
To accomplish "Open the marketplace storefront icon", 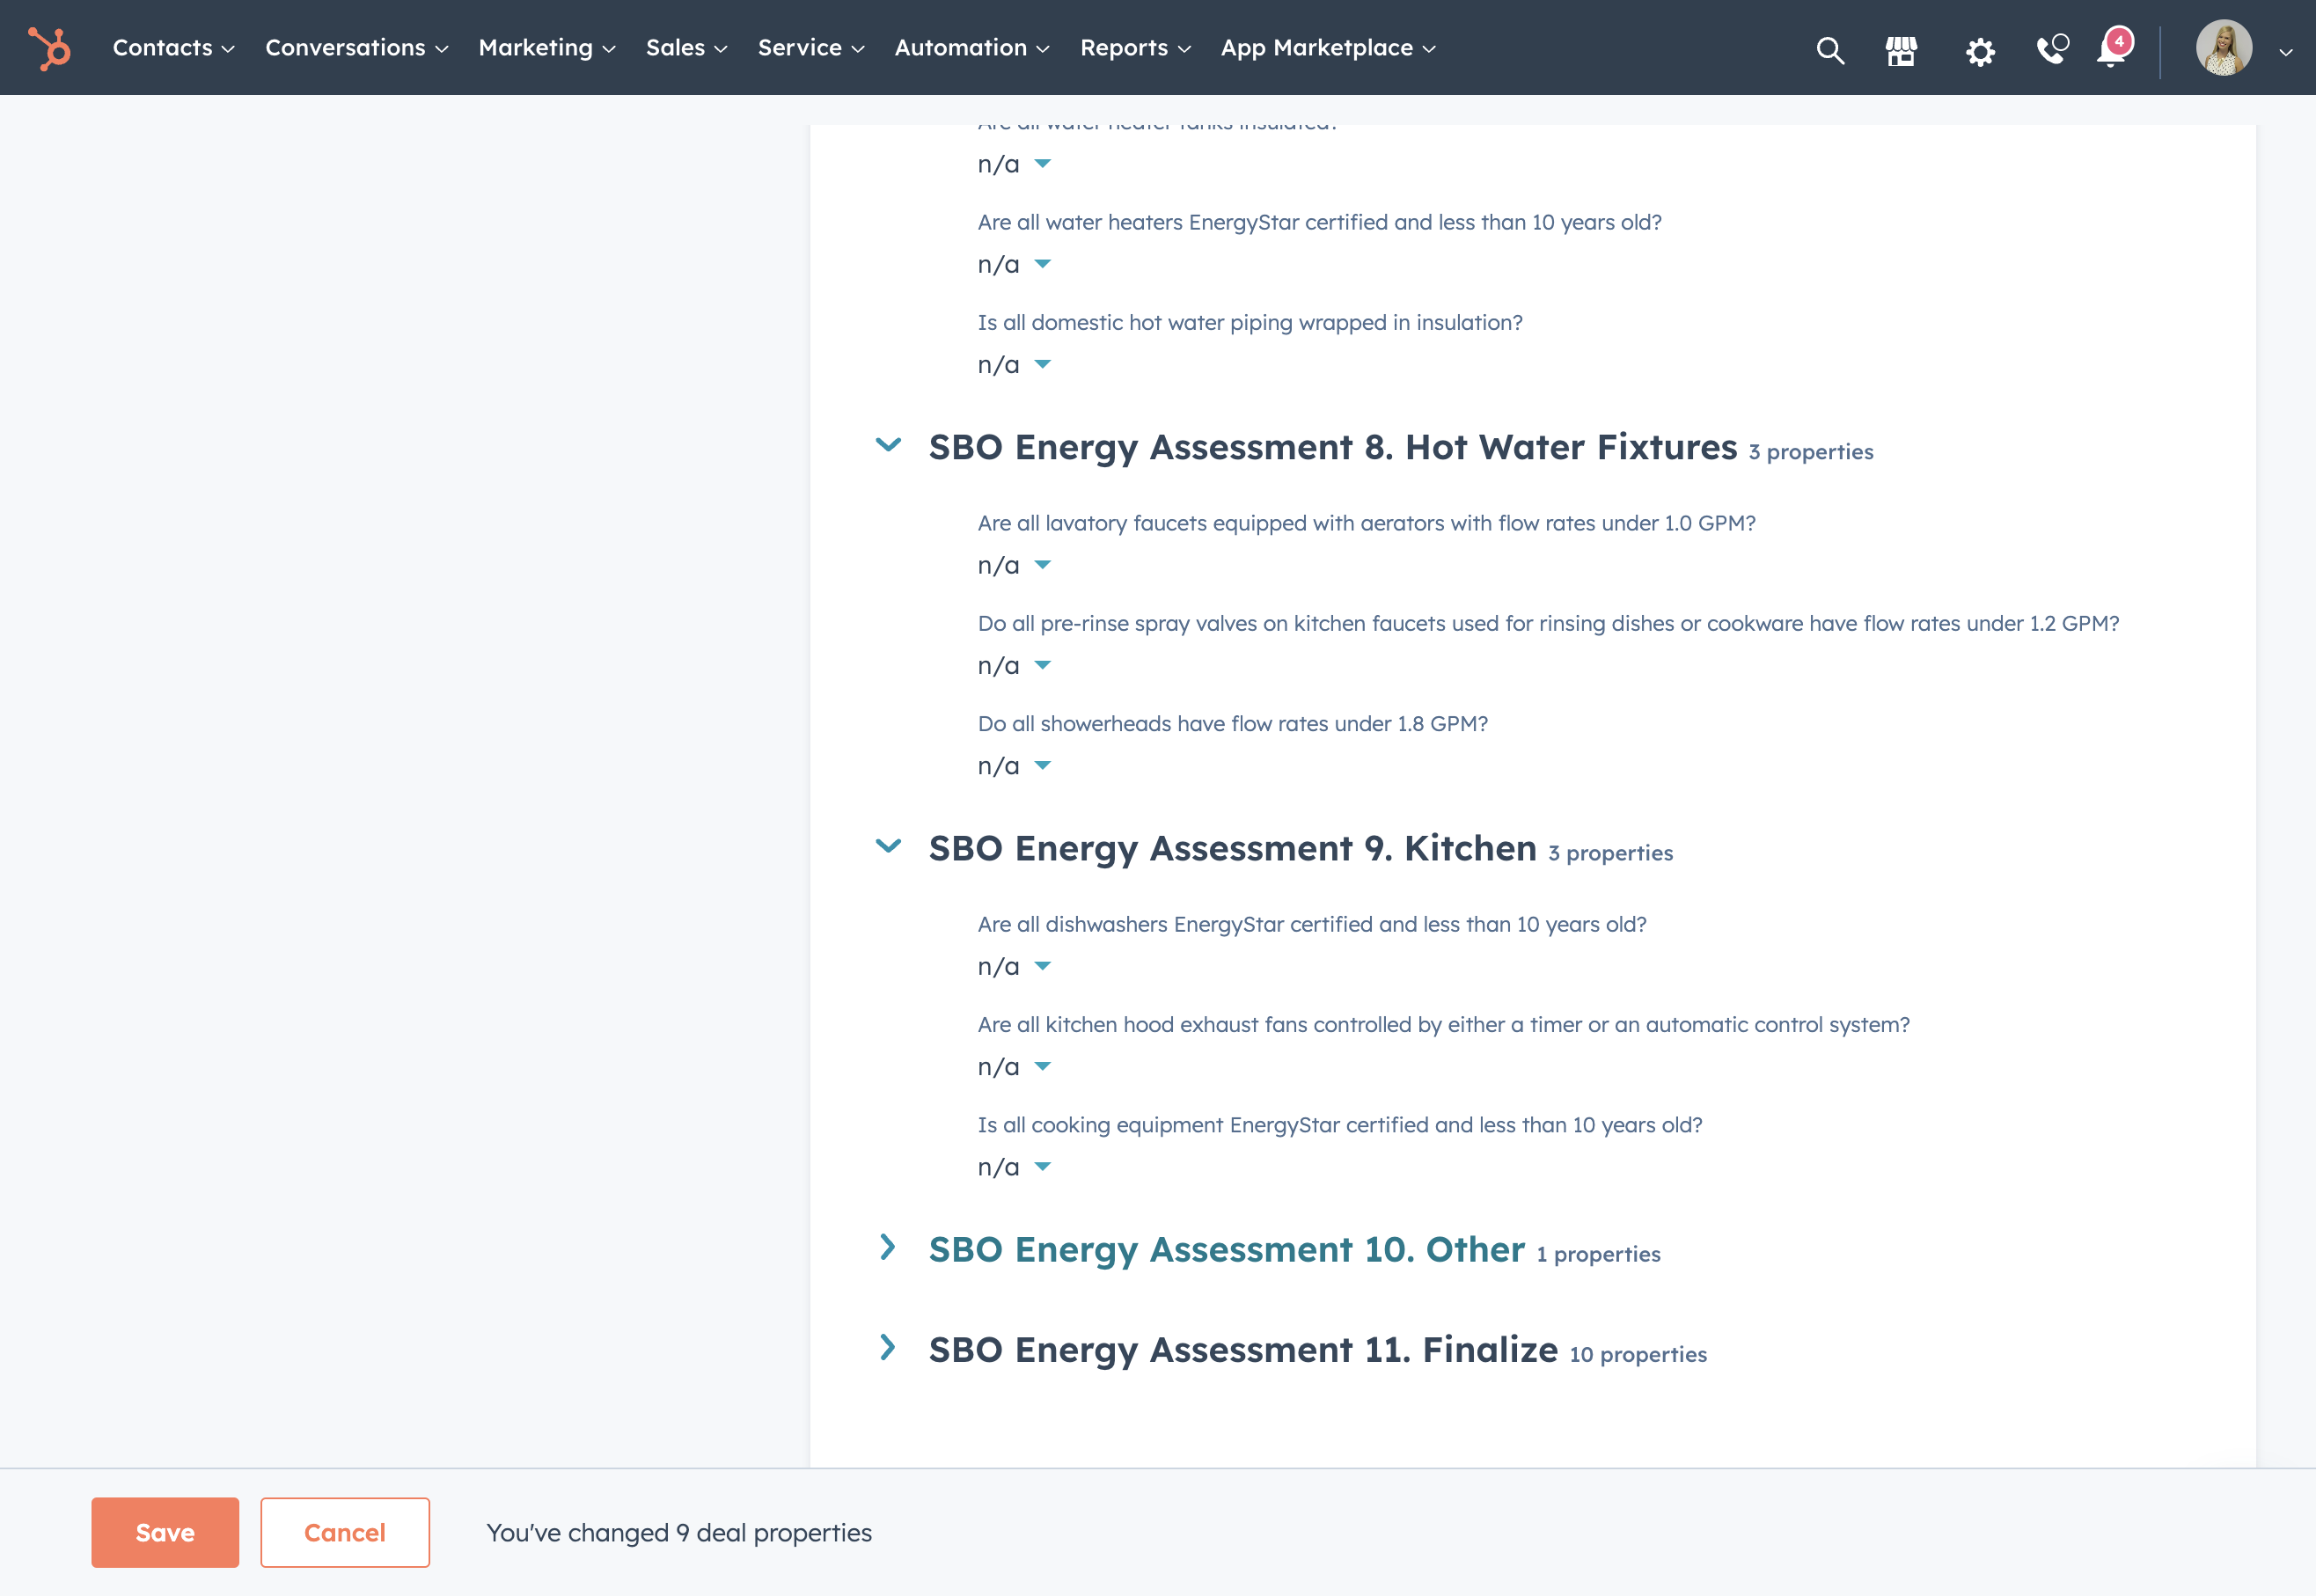I will point(1901,50).
